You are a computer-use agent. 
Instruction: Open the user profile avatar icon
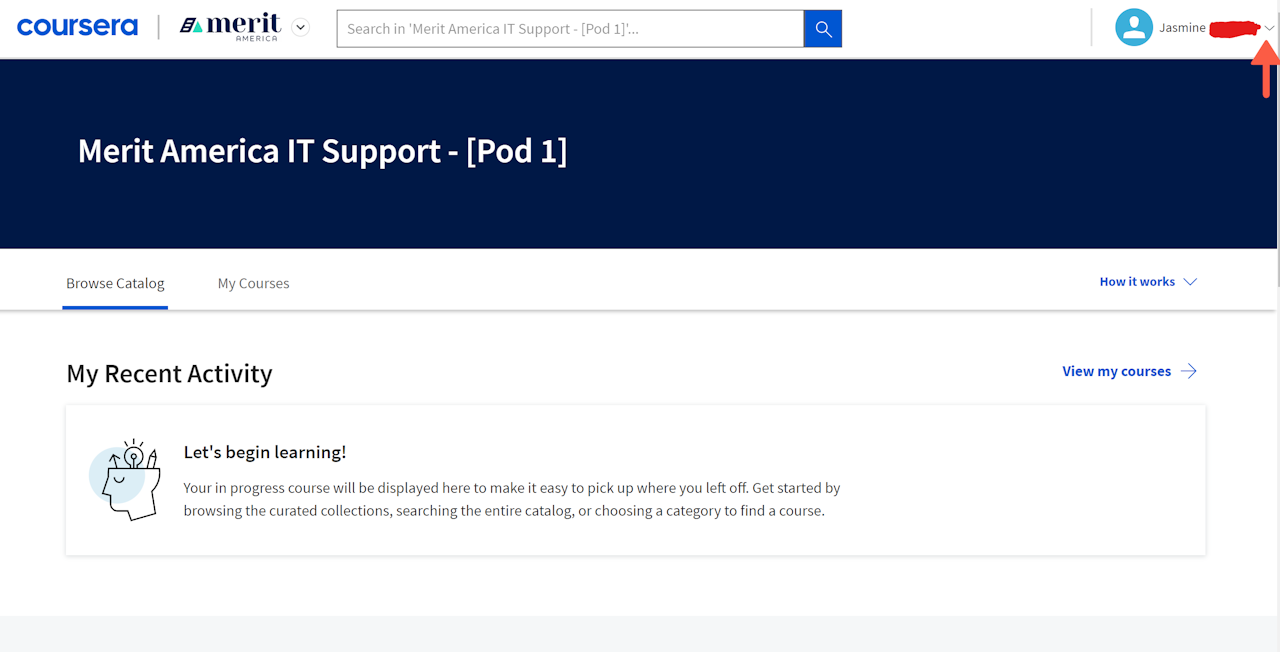[x=1134, y=28]
